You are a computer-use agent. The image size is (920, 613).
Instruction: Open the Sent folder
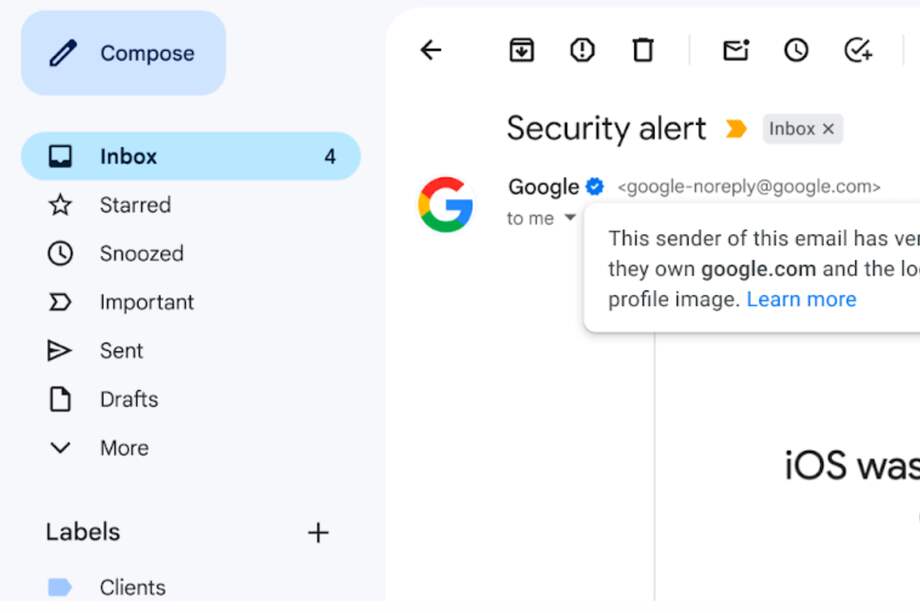(x=121, y=350)
